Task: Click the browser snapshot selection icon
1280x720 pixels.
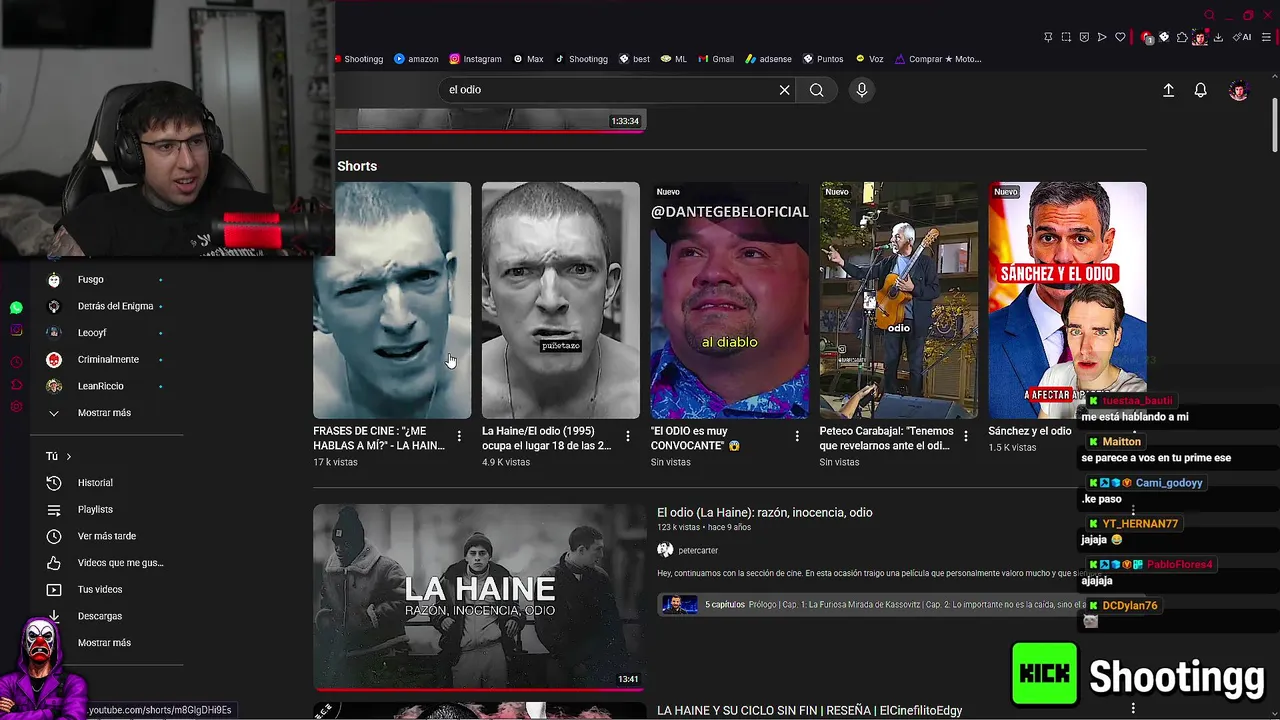Action: [x=1066, y=37]
